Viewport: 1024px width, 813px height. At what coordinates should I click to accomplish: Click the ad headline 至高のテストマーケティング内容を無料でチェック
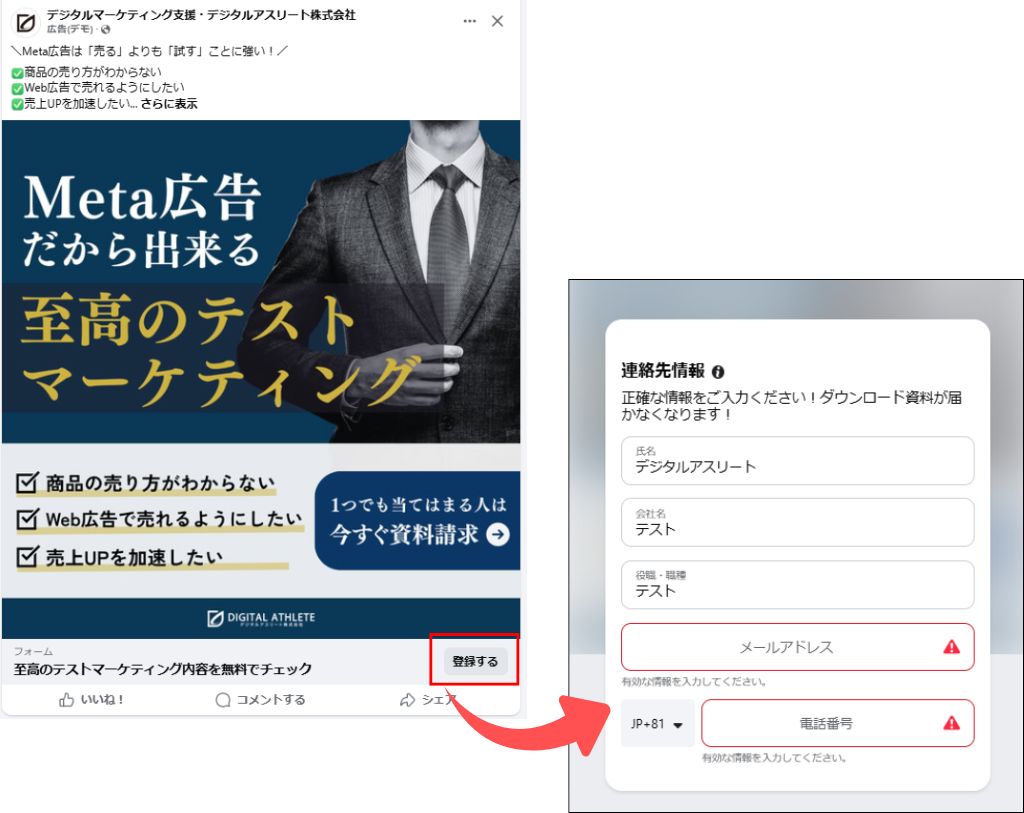(163, 669)
